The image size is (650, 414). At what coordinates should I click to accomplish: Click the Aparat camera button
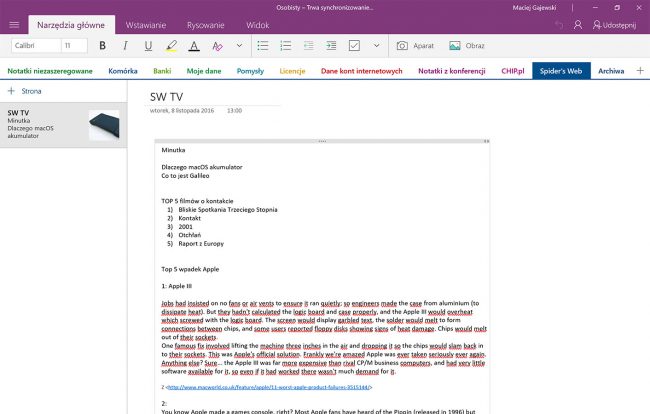415,46
